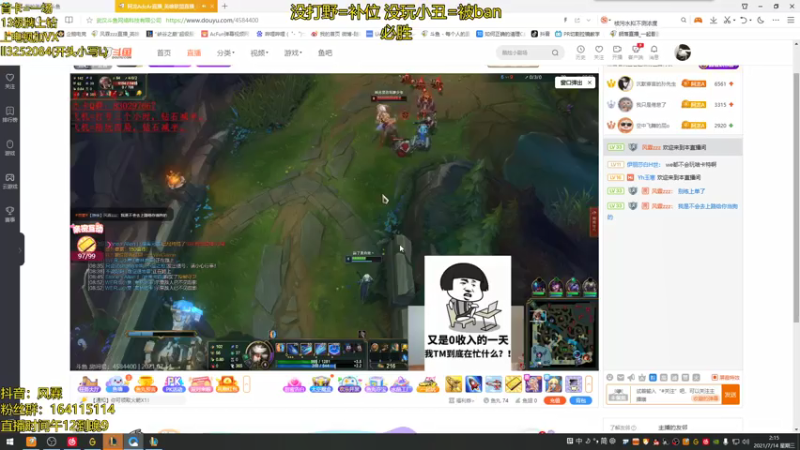Click the megaphone icon in chat toolbar
The width and height of the screenshot is (800, 450).
(x=631, y=378)
